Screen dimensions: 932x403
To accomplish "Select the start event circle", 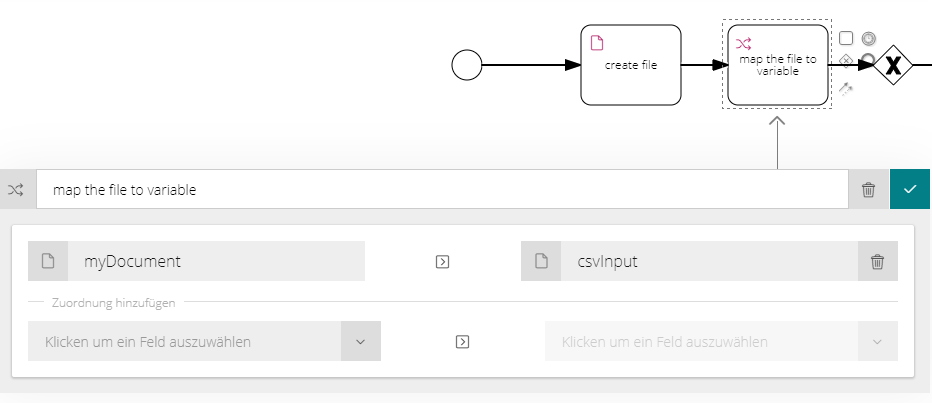I will (x=467, y=65).
